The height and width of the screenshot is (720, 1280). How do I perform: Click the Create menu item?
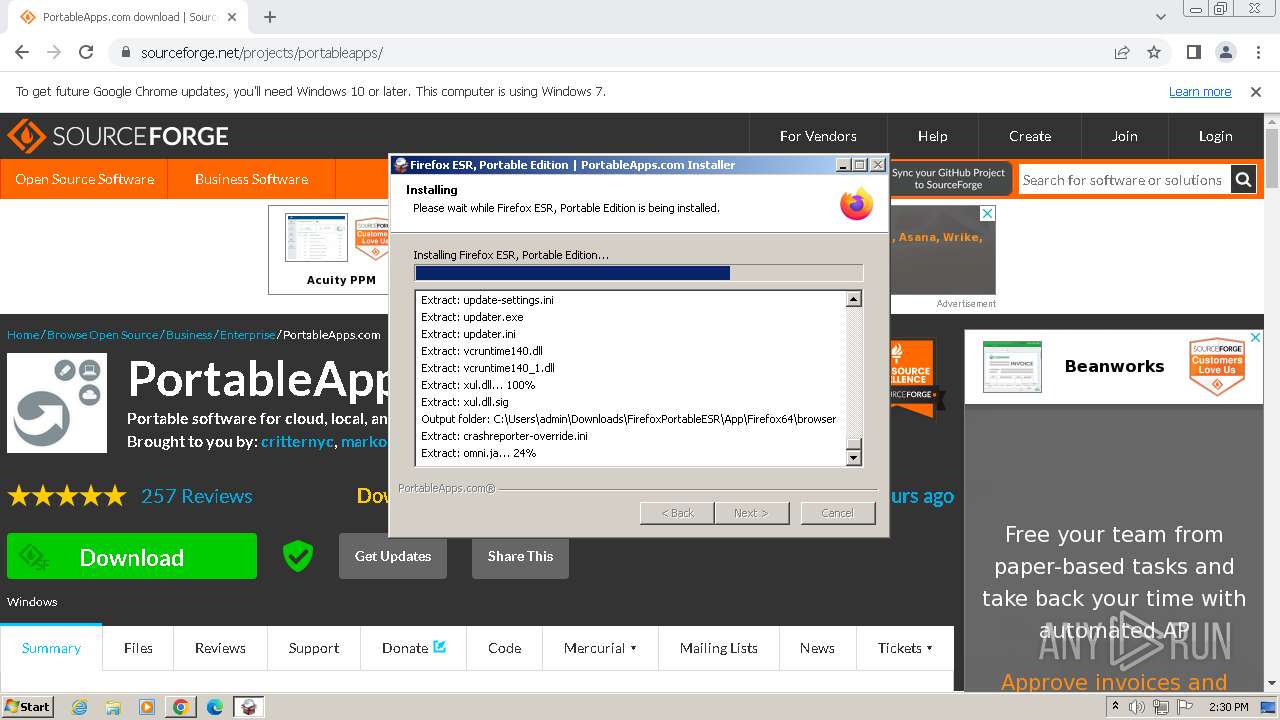pos(1030,136)
